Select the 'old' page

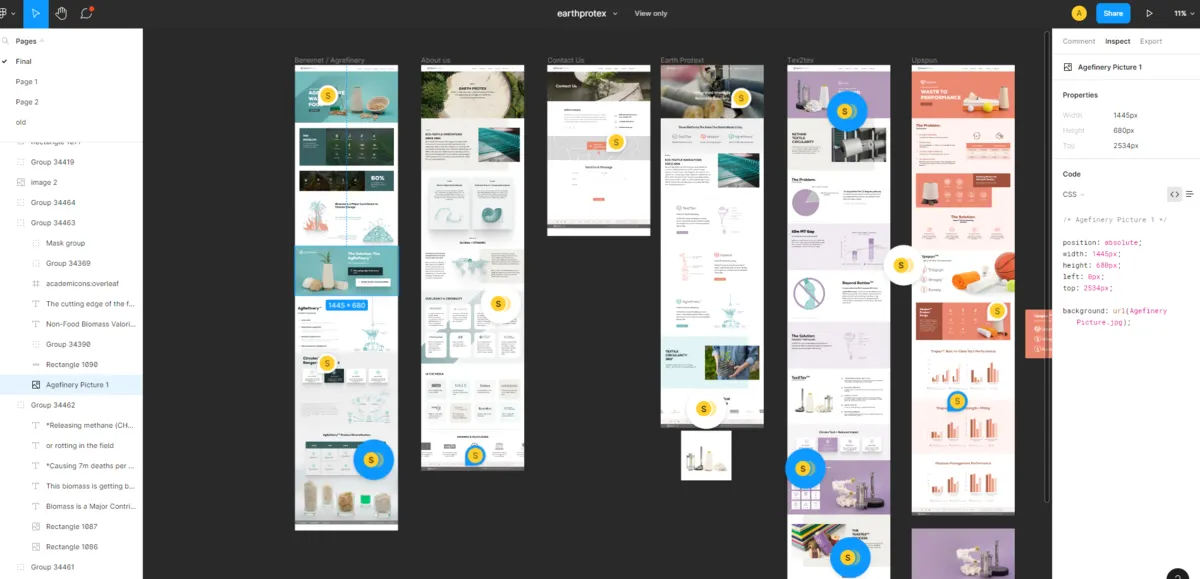[x=21, y=122]
